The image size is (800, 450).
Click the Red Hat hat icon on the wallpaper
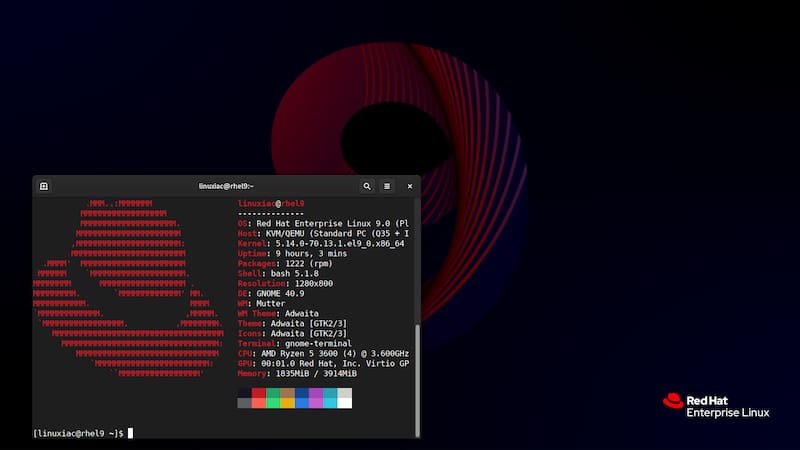(673, 401)
